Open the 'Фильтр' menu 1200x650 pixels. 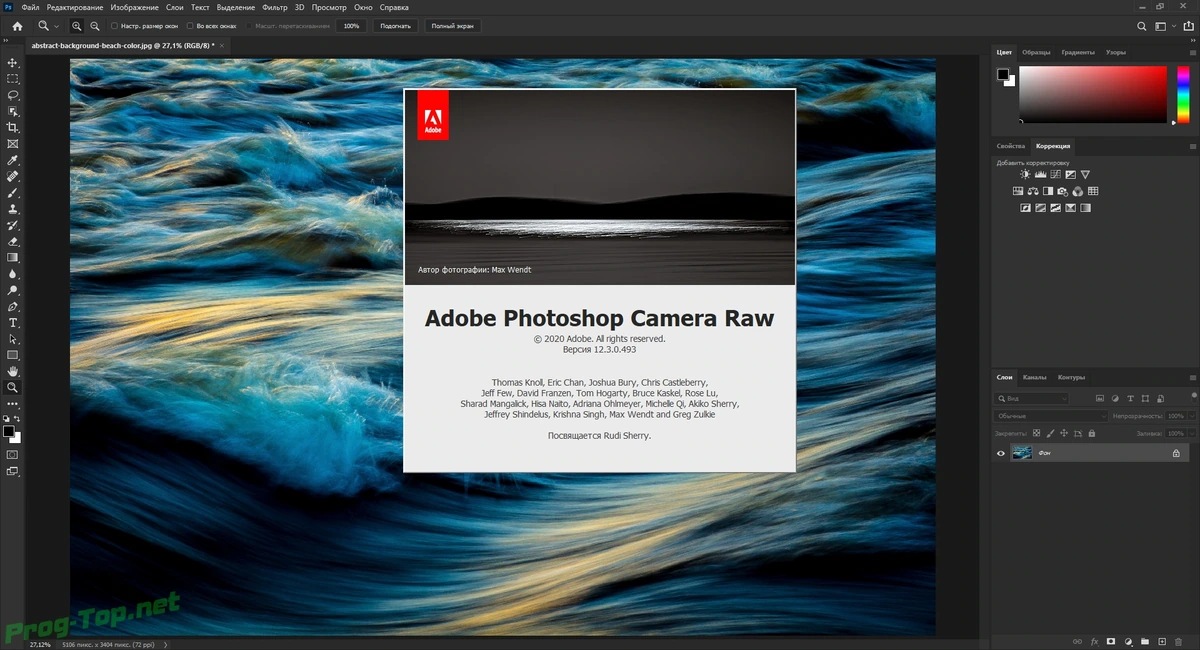(274, 7)
